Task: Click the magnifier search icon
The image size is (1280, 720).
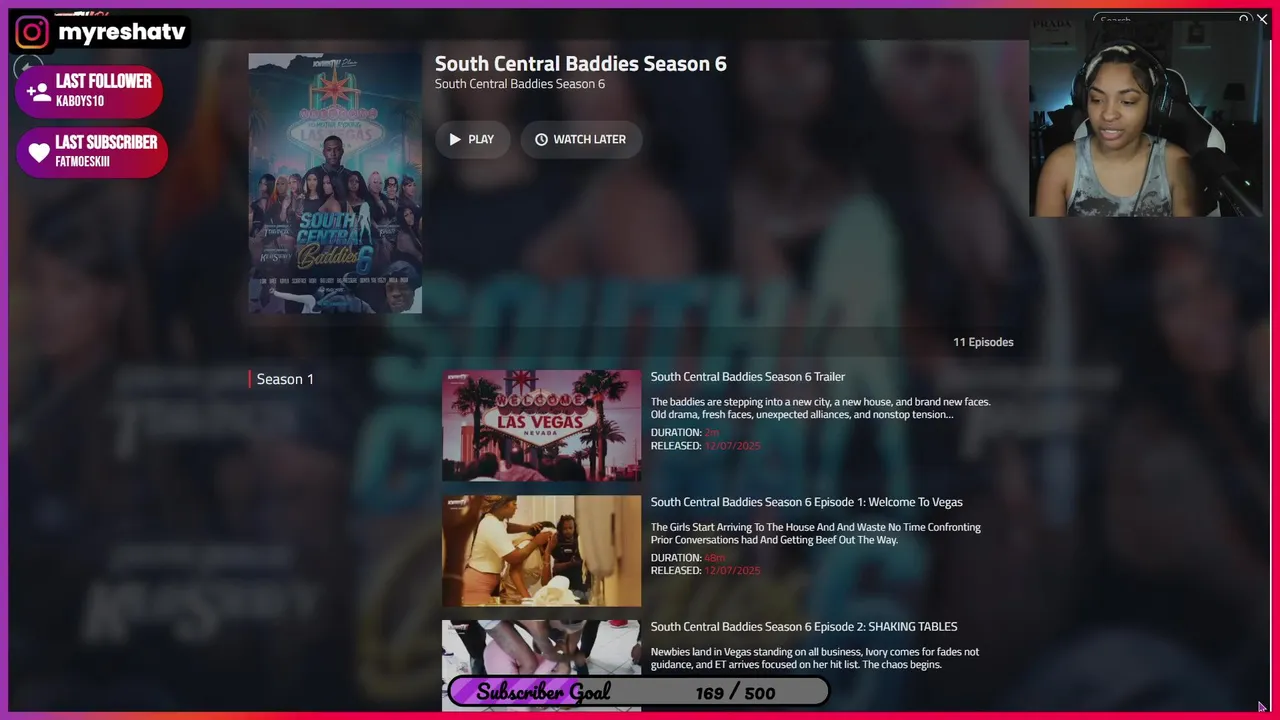Action: 1244,20
